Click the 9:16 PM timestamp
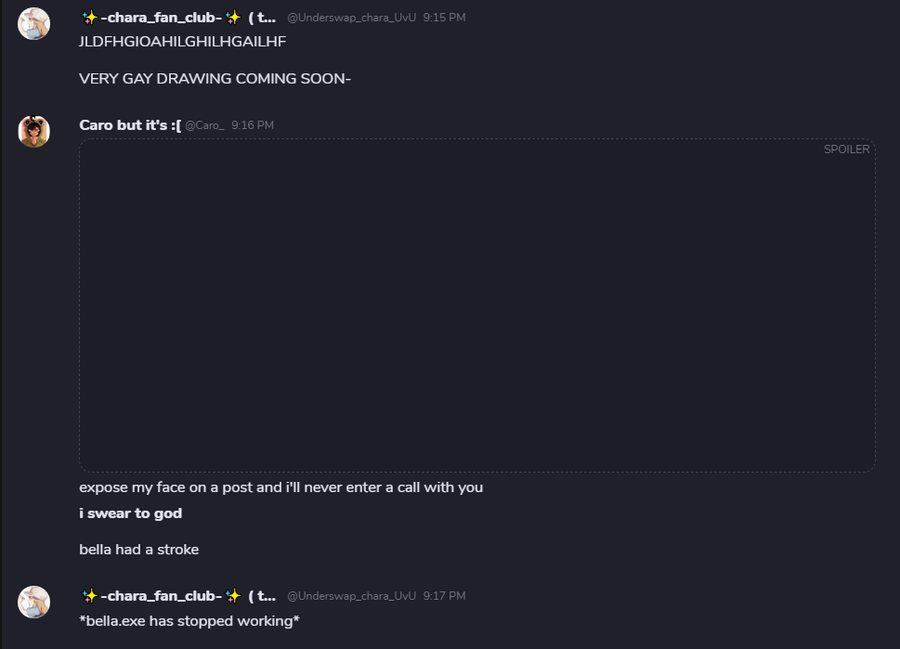 tap(252, 125)
